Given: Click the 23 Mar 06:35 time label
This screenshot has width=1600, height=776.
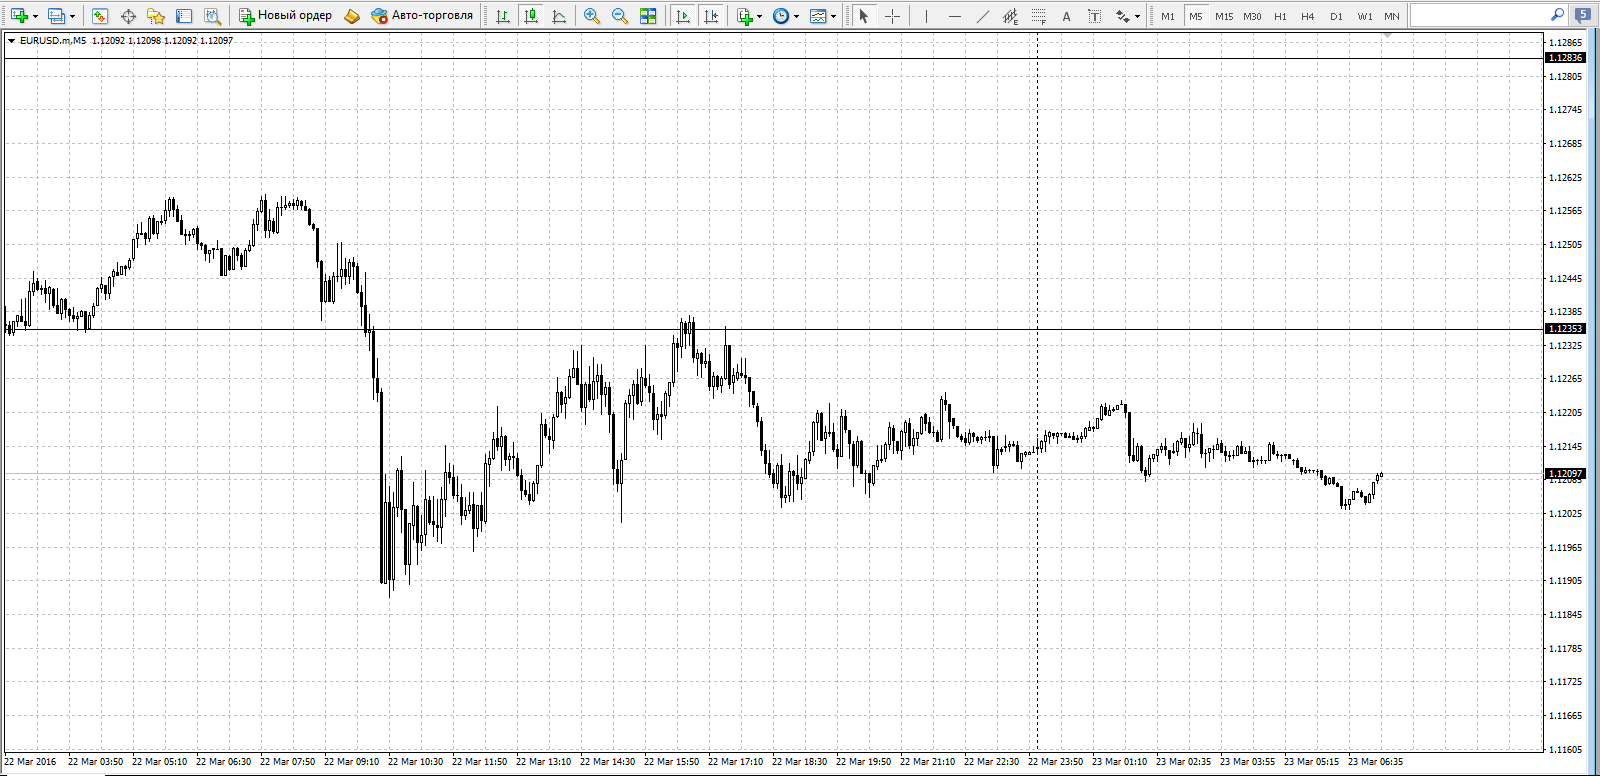Looking at the screenshot, I should tap(1375, 762).
